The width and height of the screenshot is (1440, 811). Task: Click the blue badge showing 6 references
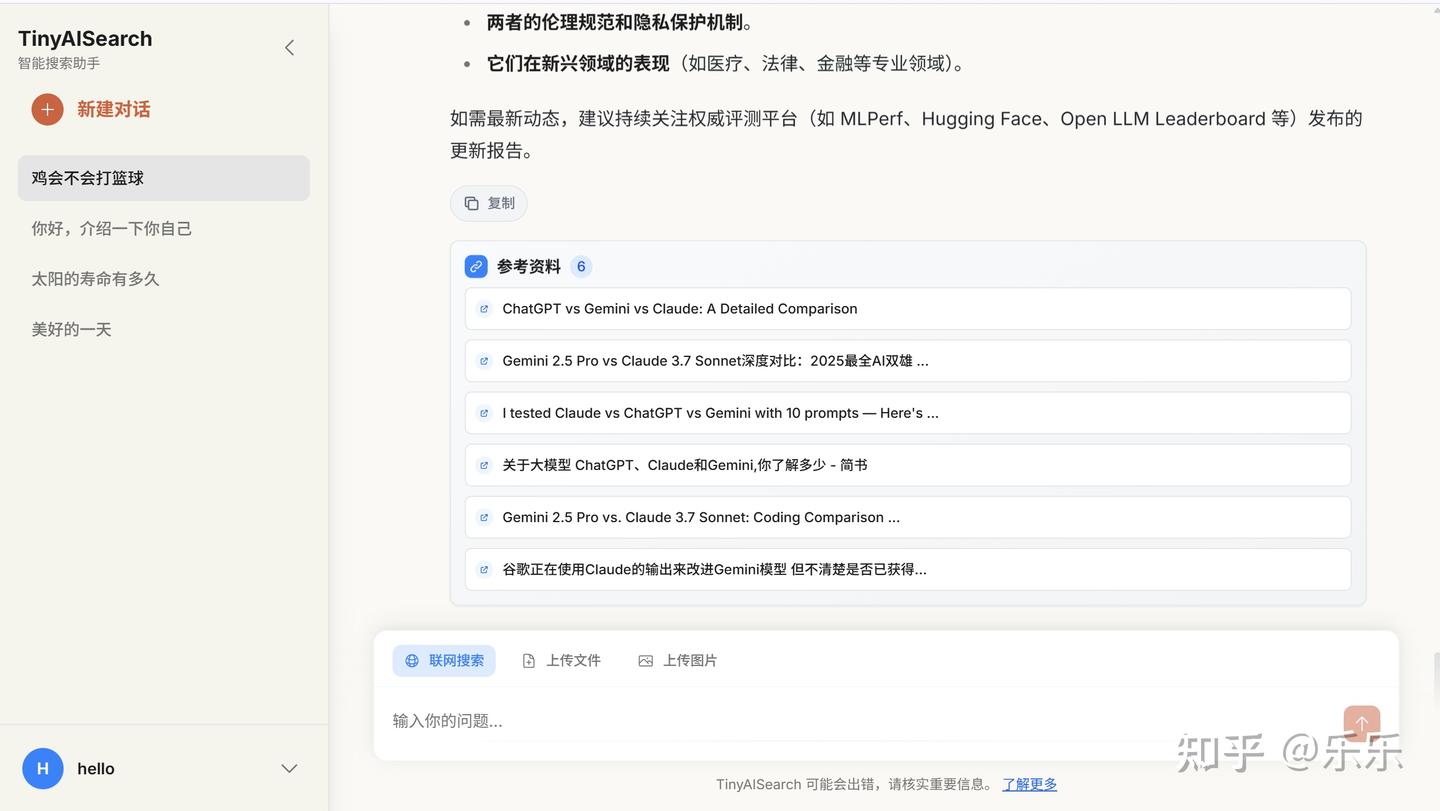coord(581,266)
